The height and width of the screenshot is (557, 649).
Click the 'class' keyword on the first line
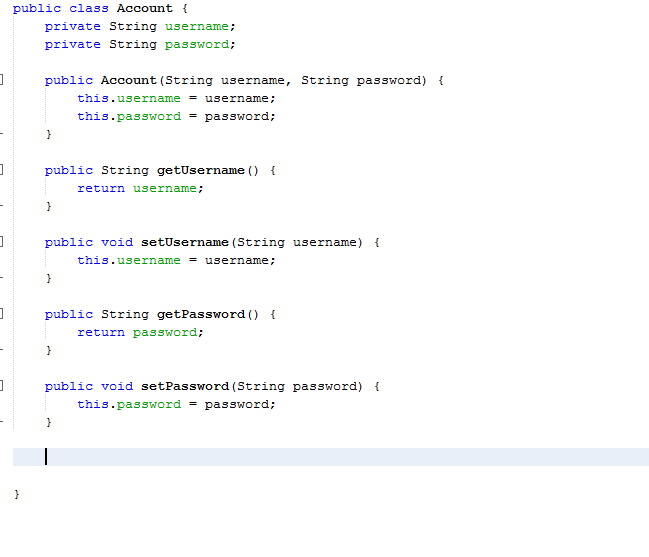[89, 8]
